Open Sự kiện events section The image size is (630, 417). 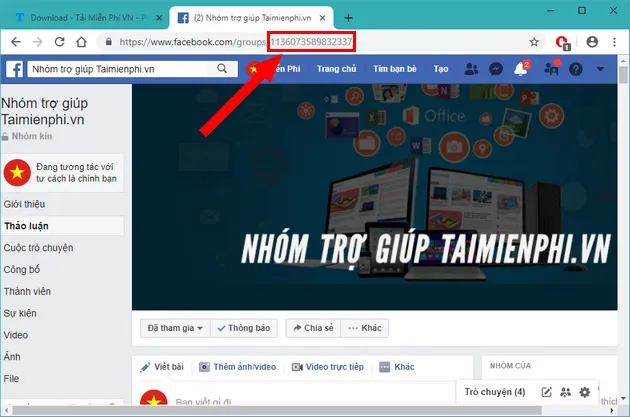pos(20,313)
